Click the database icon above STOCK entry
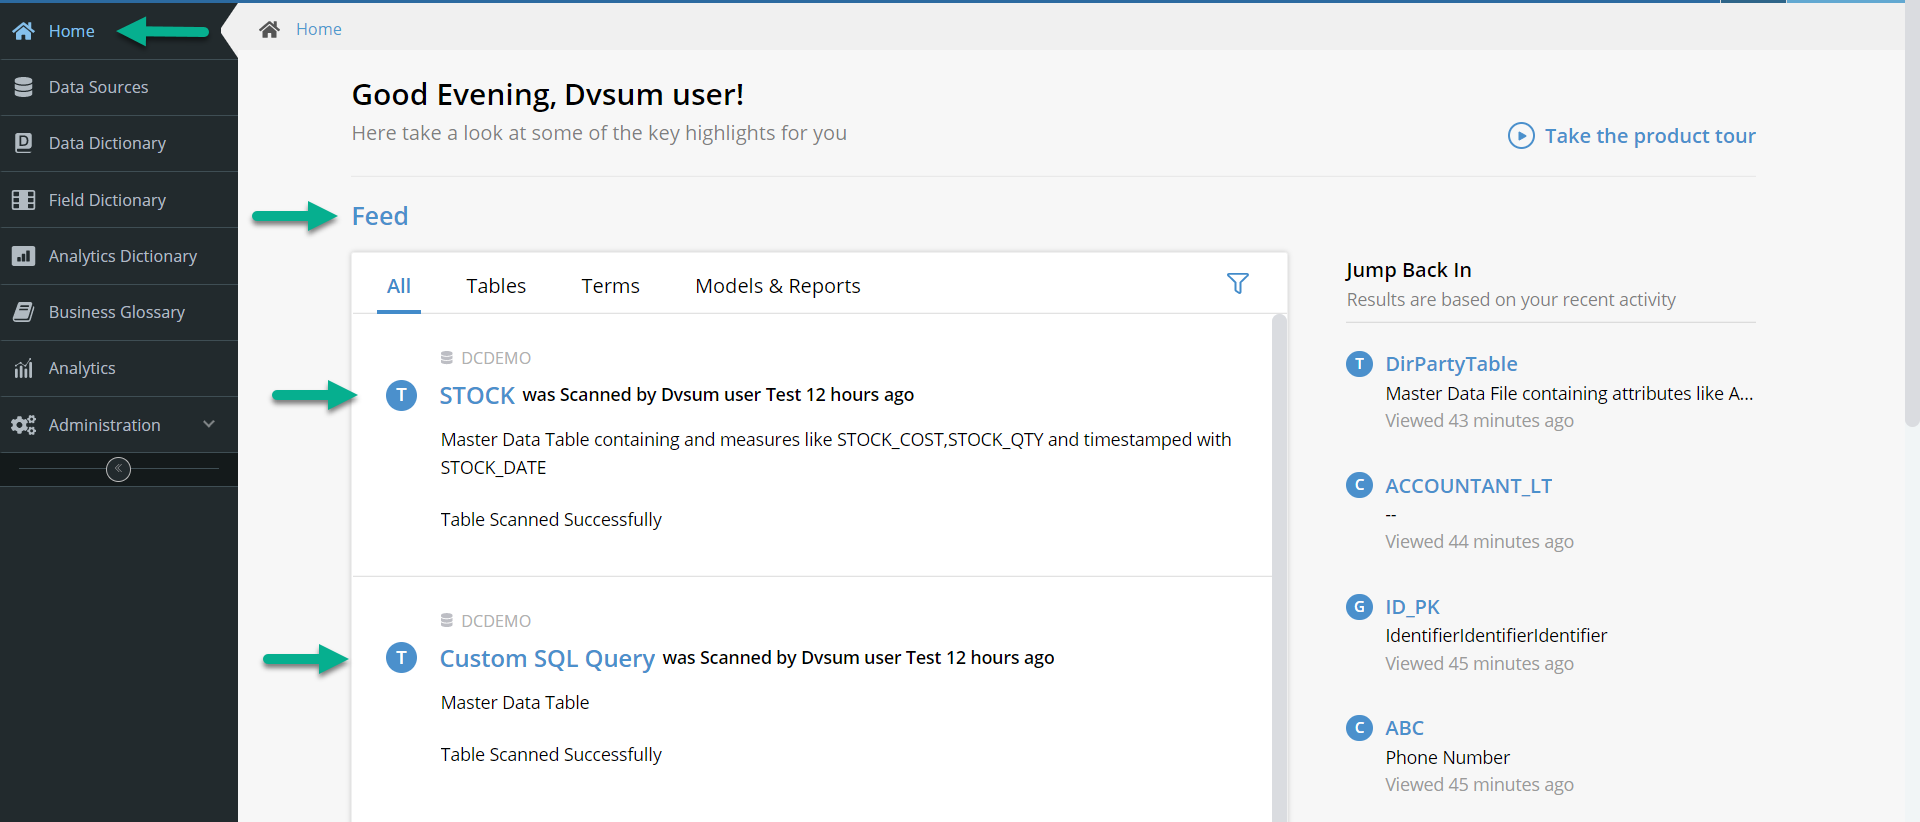1920x822 pixels. click(x=447, y=358)
